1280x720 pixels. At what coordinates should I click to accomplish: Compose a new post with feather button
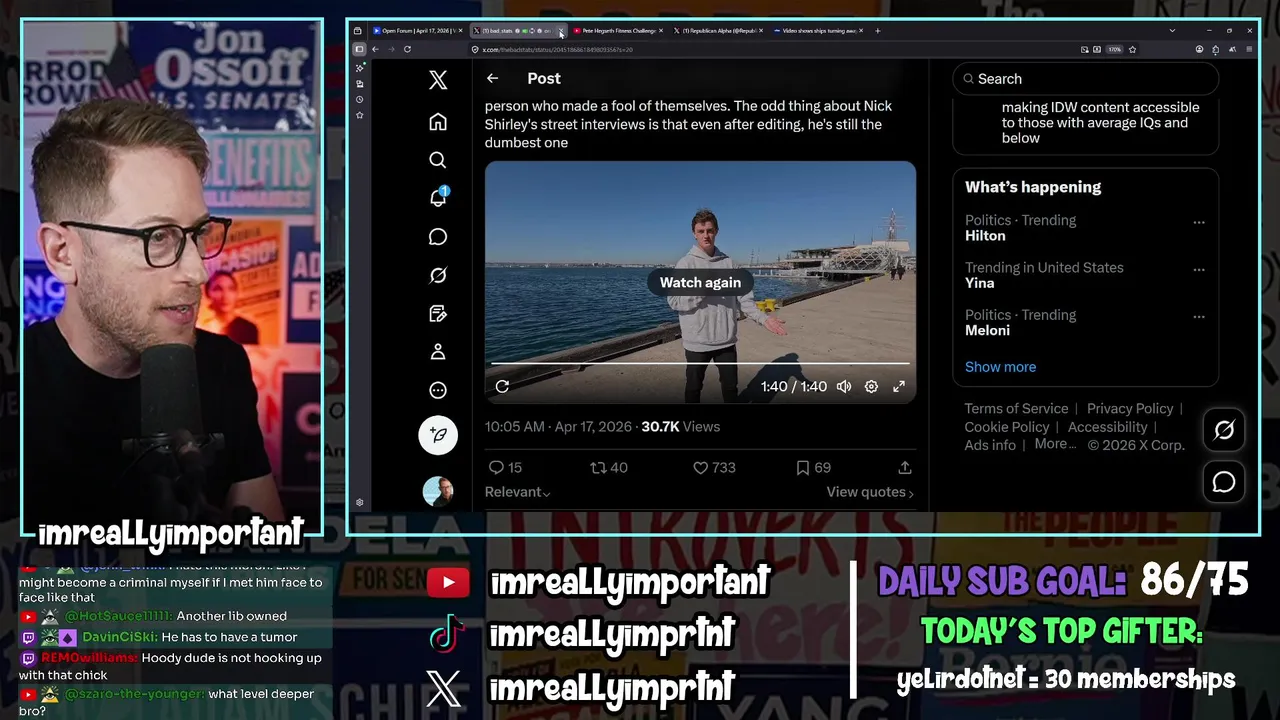[438, 435]
